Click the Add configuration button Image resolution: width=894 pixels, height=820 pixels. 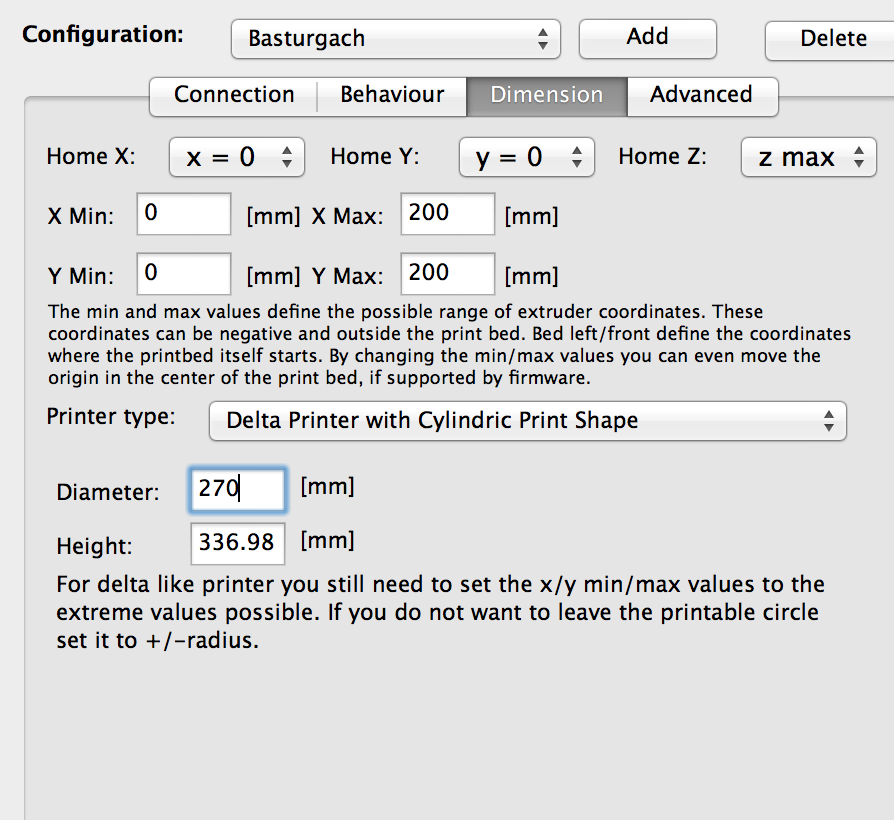(x=647, y=37)
